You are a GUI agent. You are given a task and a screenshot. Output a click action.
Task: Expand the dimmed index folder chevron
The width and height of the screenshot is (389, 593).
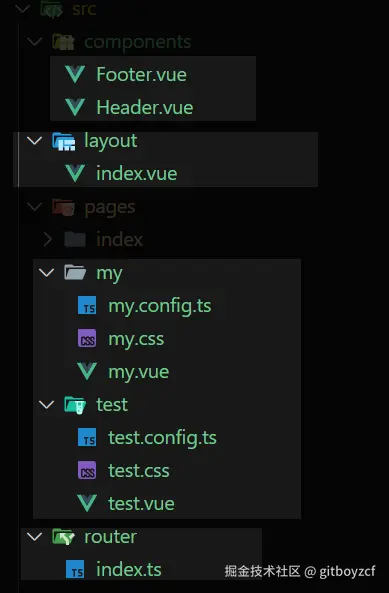48,239
